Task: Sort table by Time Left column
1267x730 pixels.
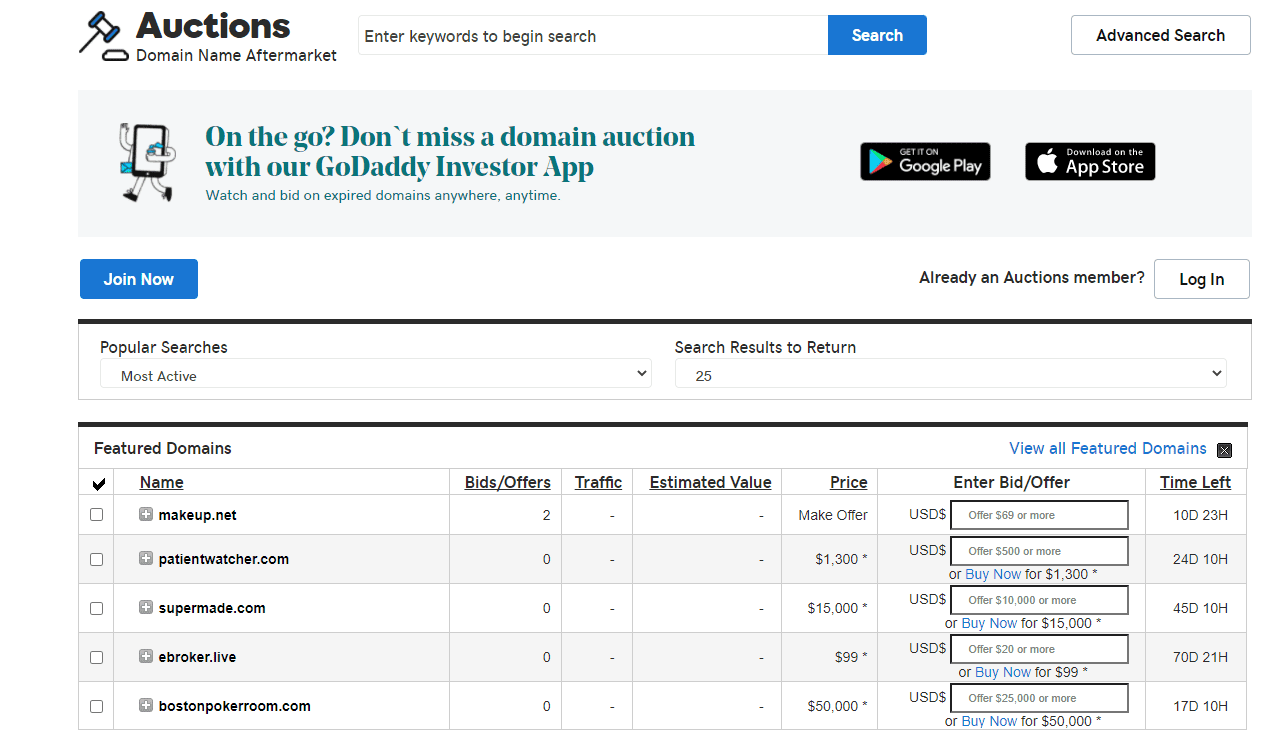Action: (x=1195, y=482)
